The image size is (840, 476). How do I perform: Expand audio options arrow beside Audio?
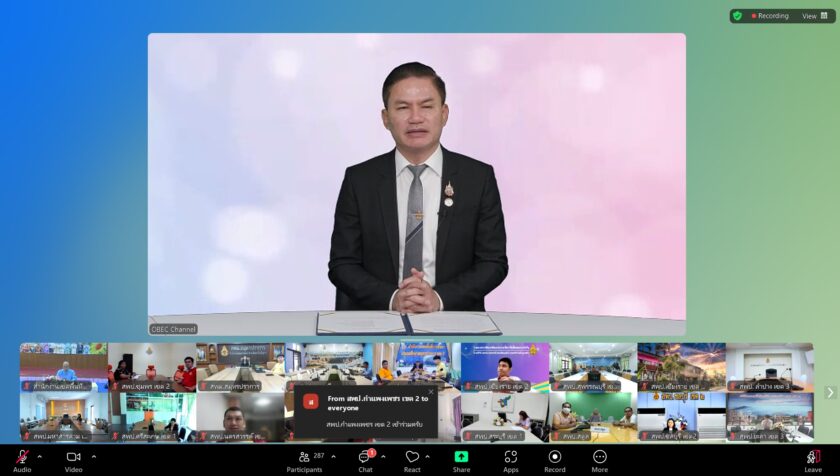pyautogui.click(x=40, y=456)
